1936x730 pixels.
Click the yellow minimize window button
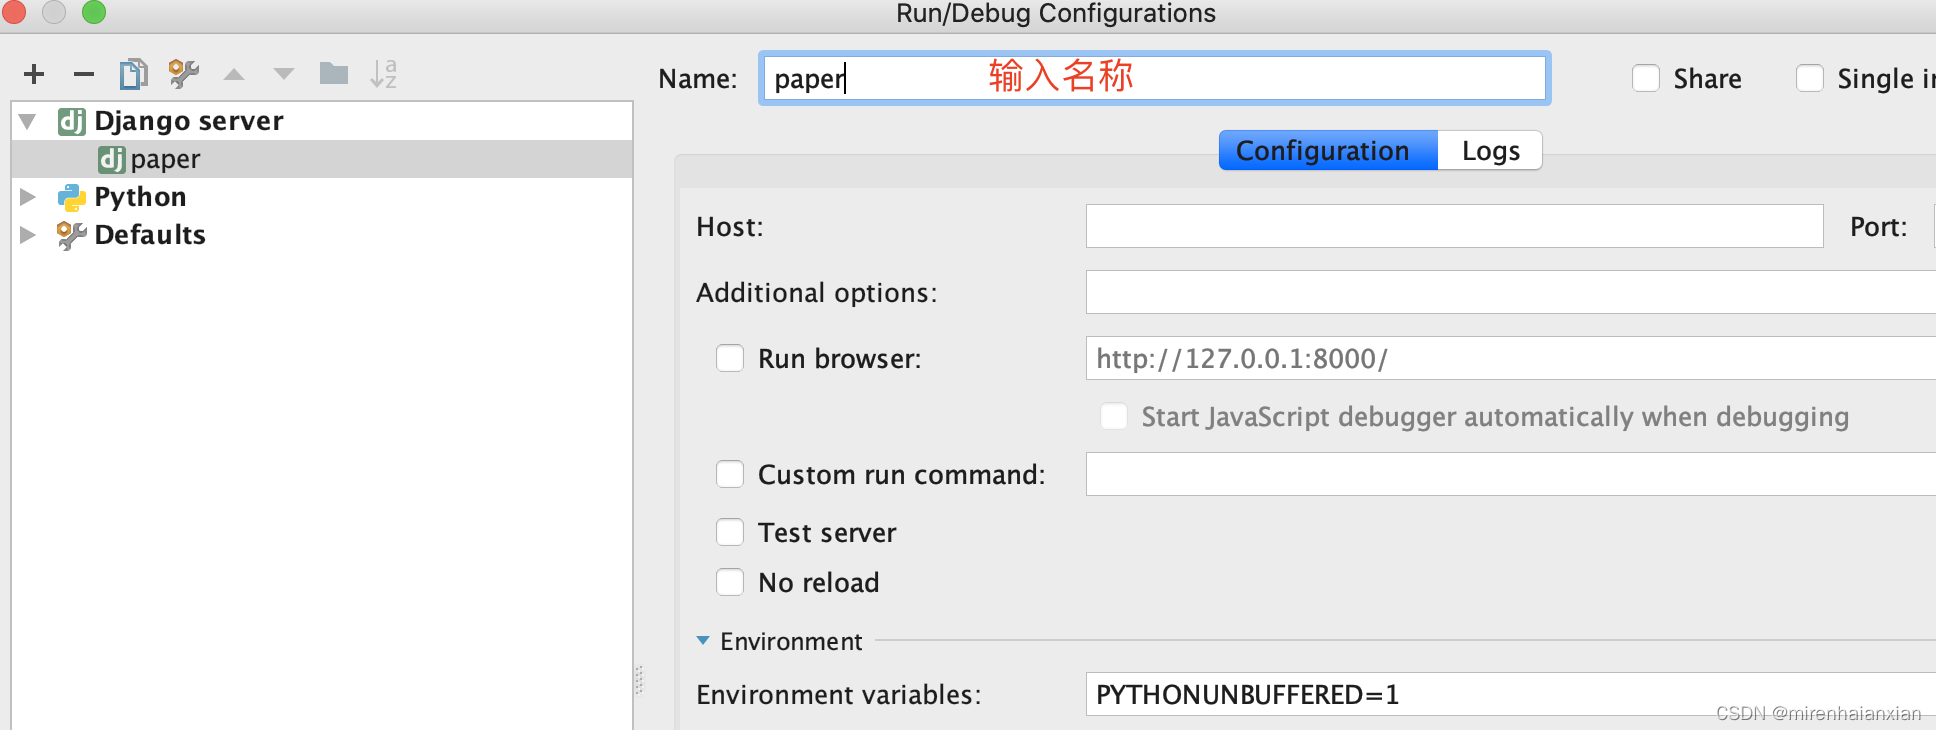pyautogui.click(x=54, y=11)
